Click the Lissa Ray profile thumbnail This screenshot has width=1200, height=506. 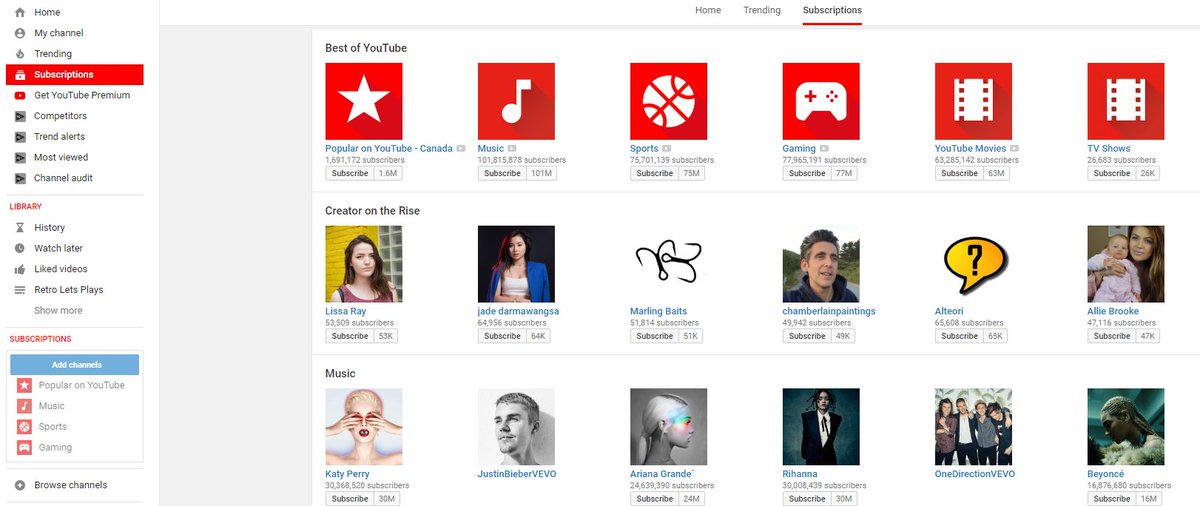364,264
